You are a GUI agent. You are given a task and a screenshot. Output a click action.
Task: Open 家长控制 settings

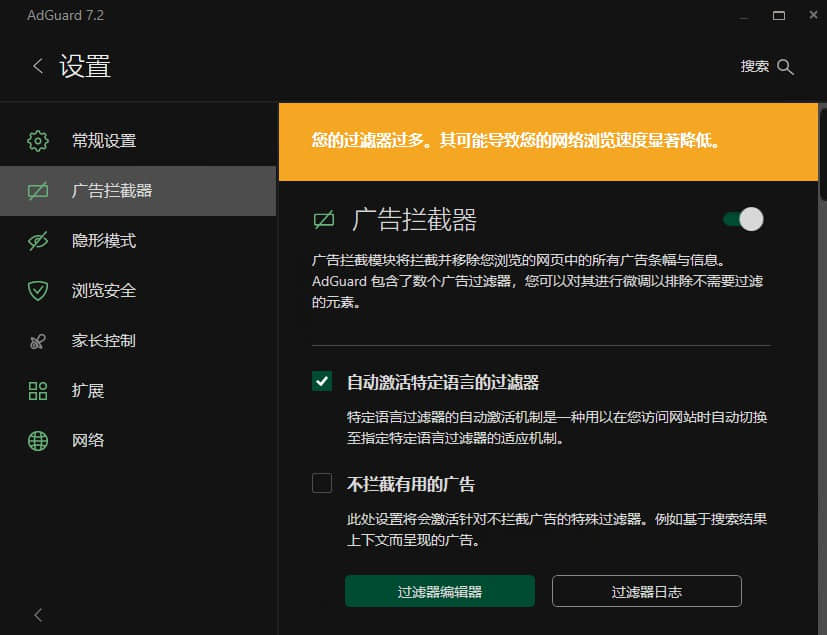click(x=138, y=341)
